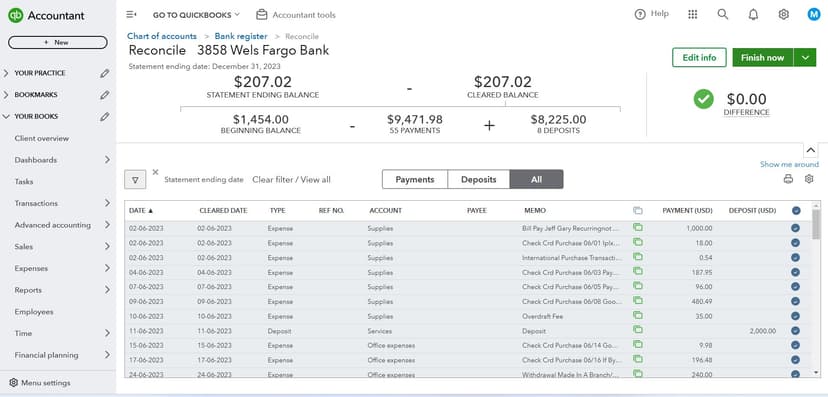Edit the Your Practice section pencil
Viewport: 828px width, 397px height.
pyautogui.click(x=105, y=73)
